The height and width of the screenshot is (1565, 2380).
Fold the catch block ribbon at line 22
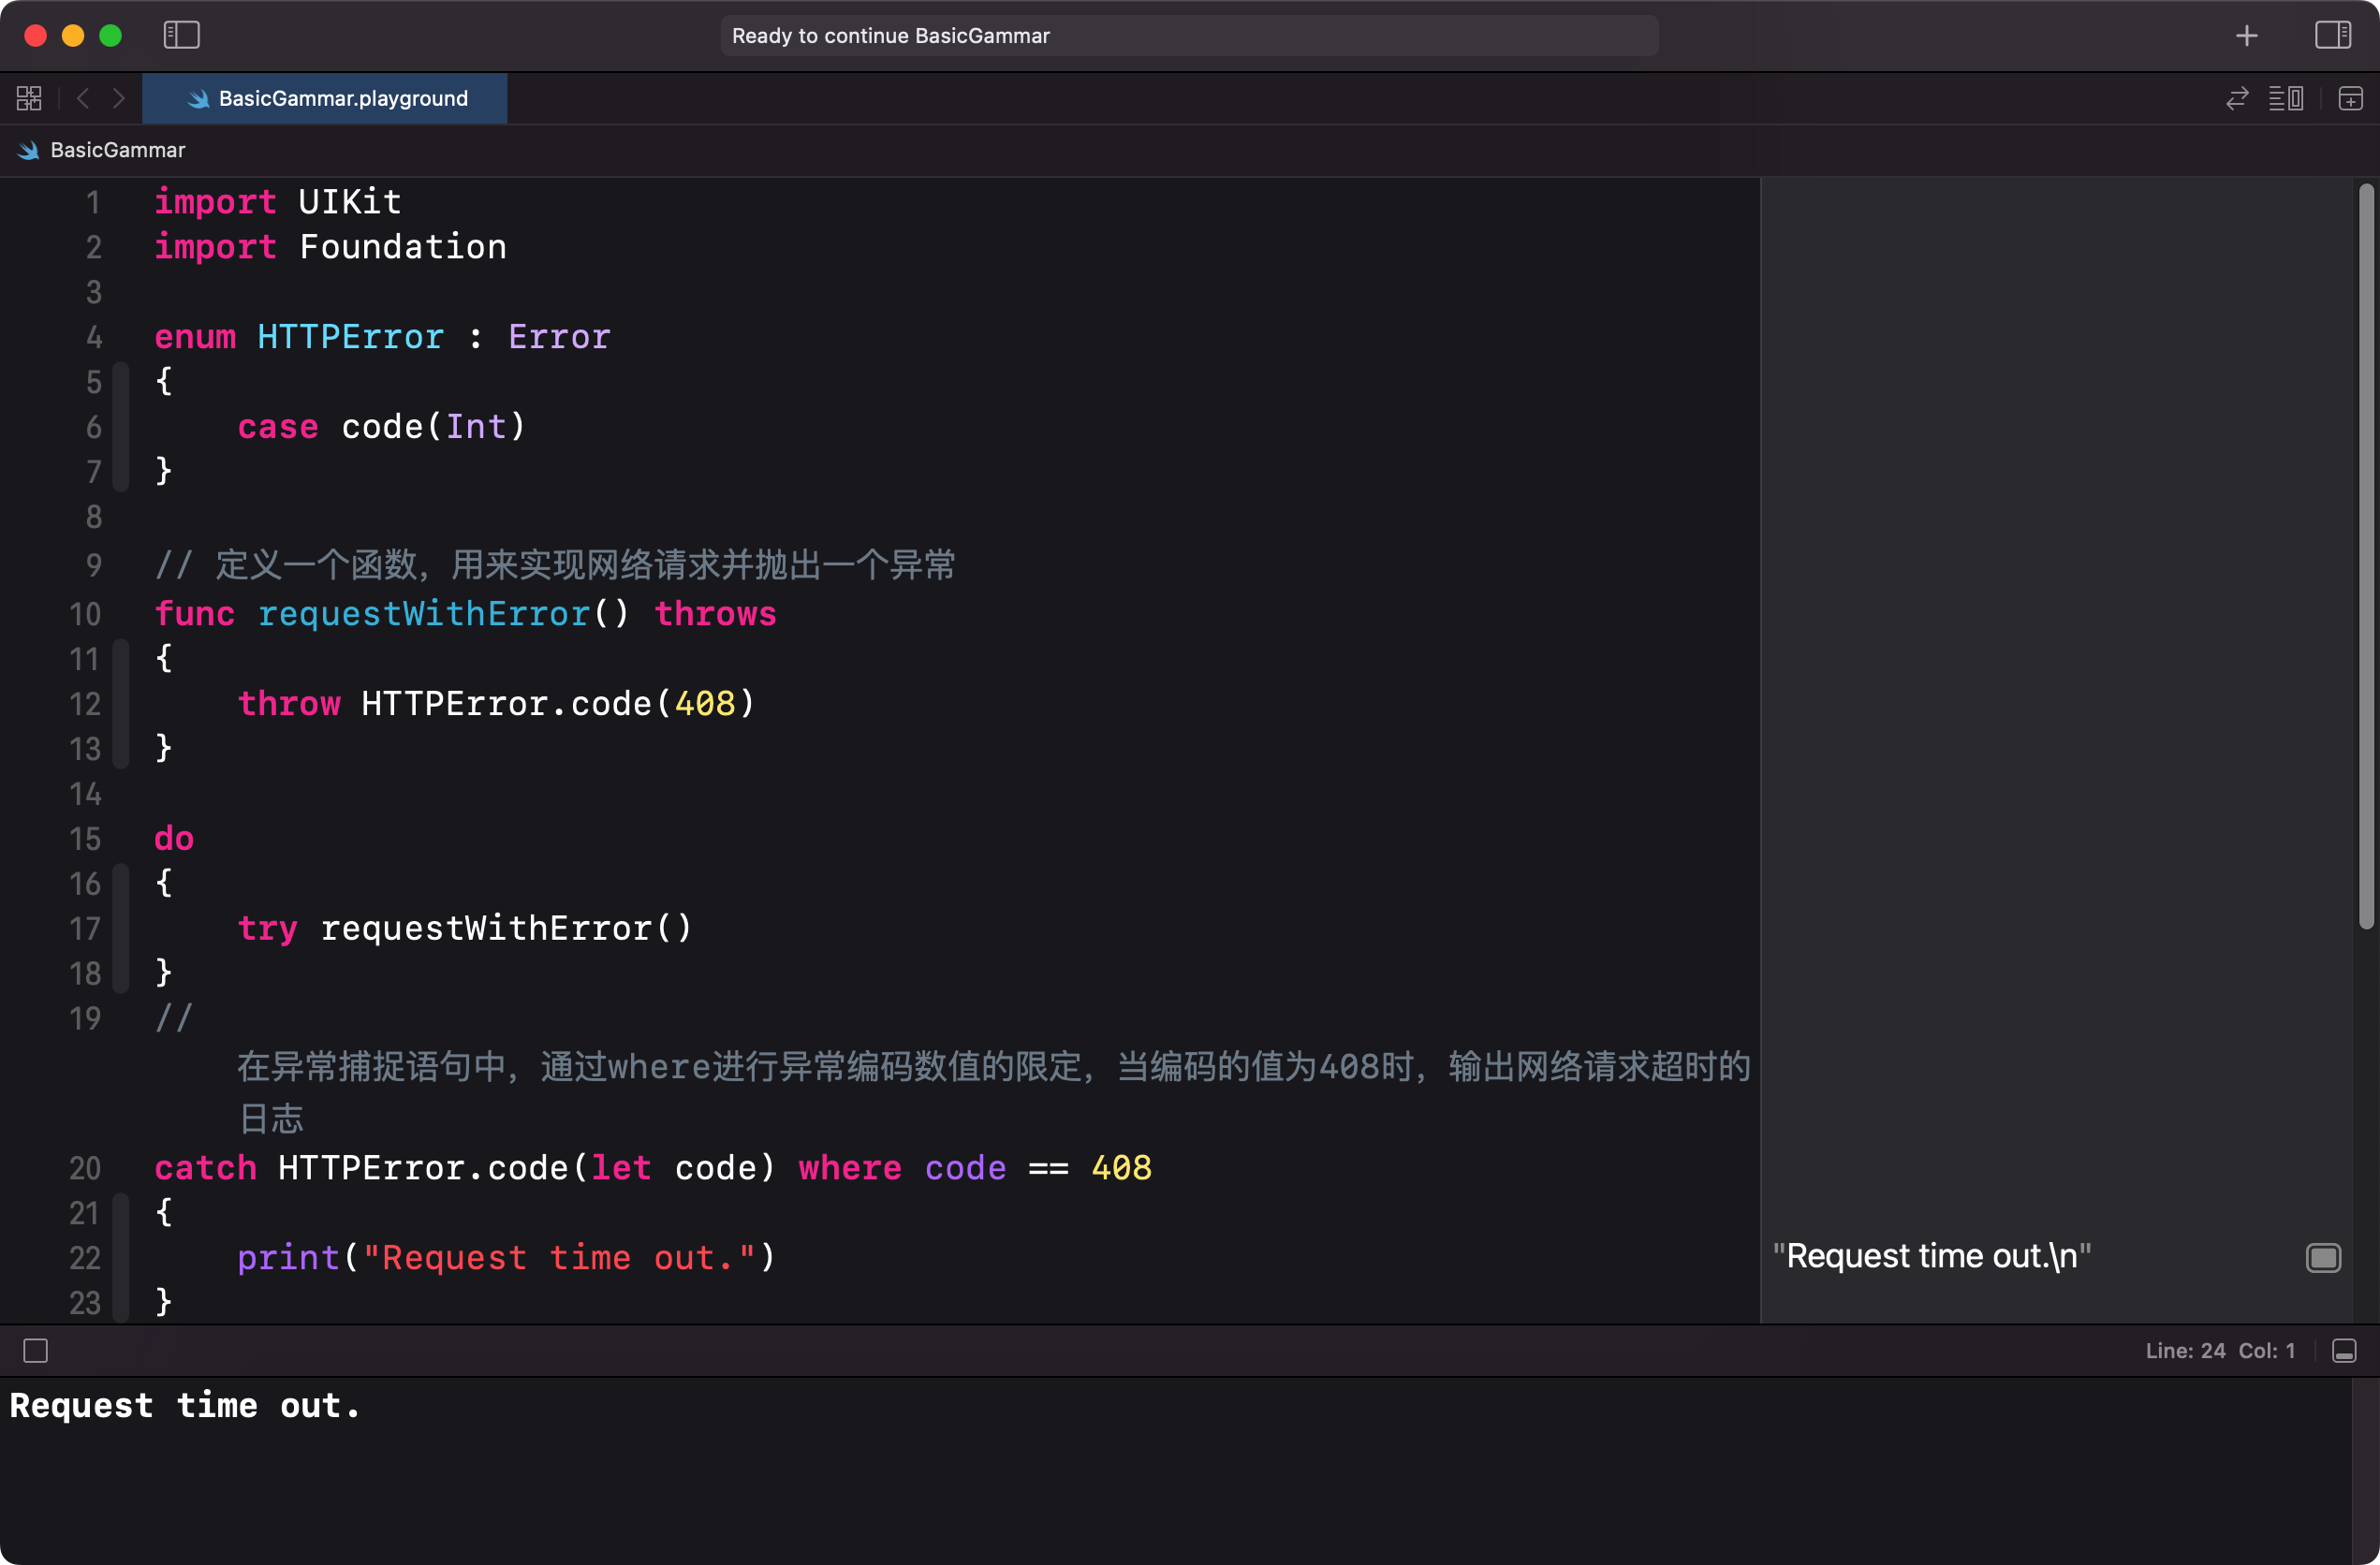pyautogui.click(x=121, y=1257)
